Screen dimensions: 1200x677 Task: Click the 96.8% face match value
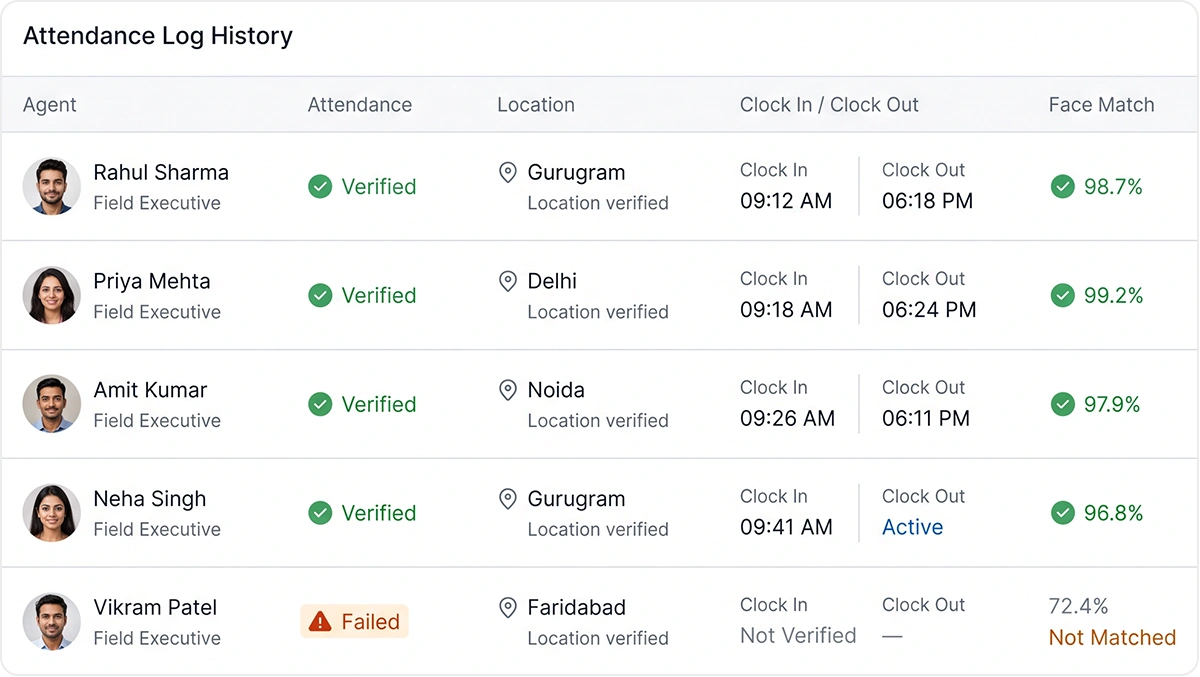1113,513
